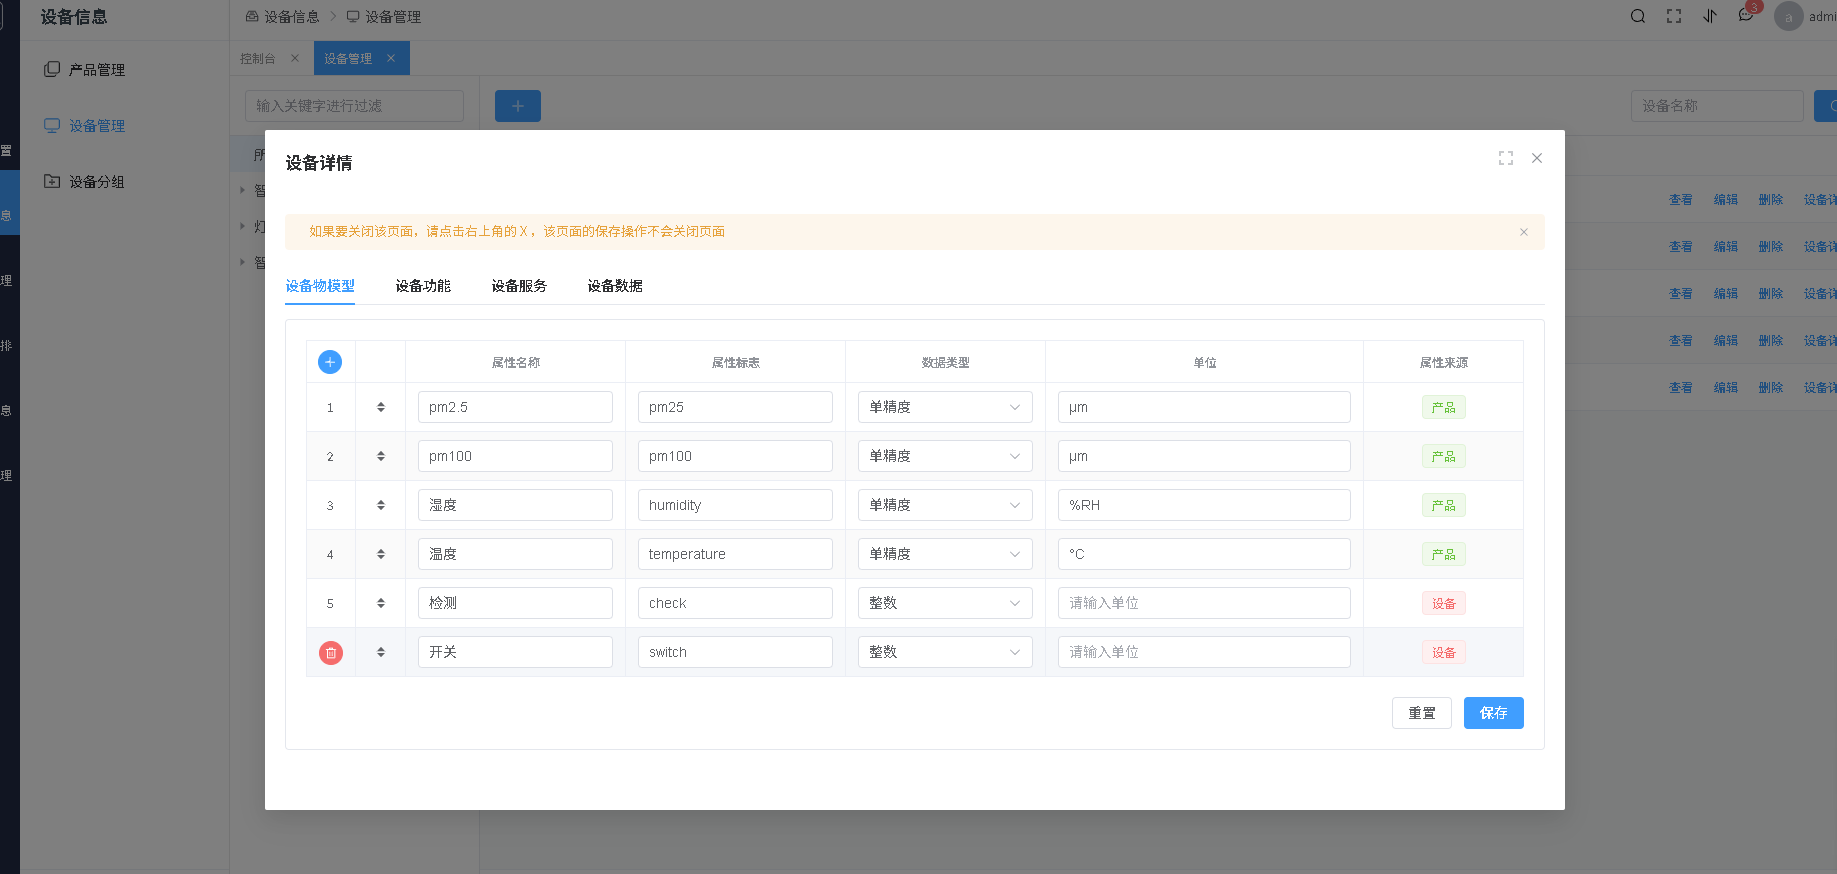Click unit input field for switch row
1837x874 pixels.
point(1204,652)
